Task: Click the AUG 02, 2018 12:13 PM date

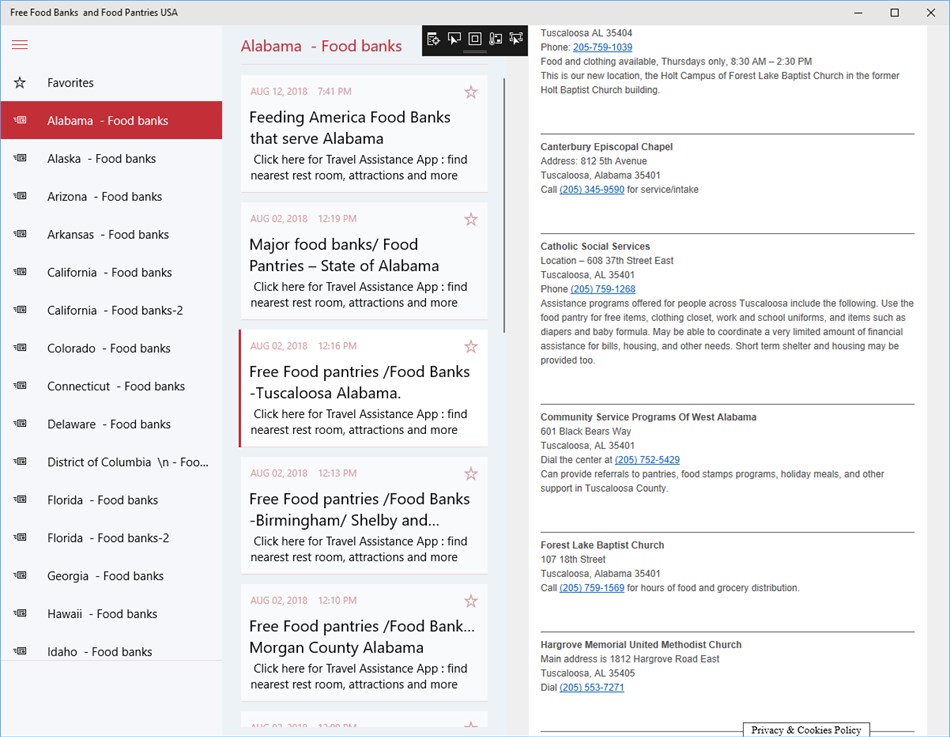Action: [304, 473]
